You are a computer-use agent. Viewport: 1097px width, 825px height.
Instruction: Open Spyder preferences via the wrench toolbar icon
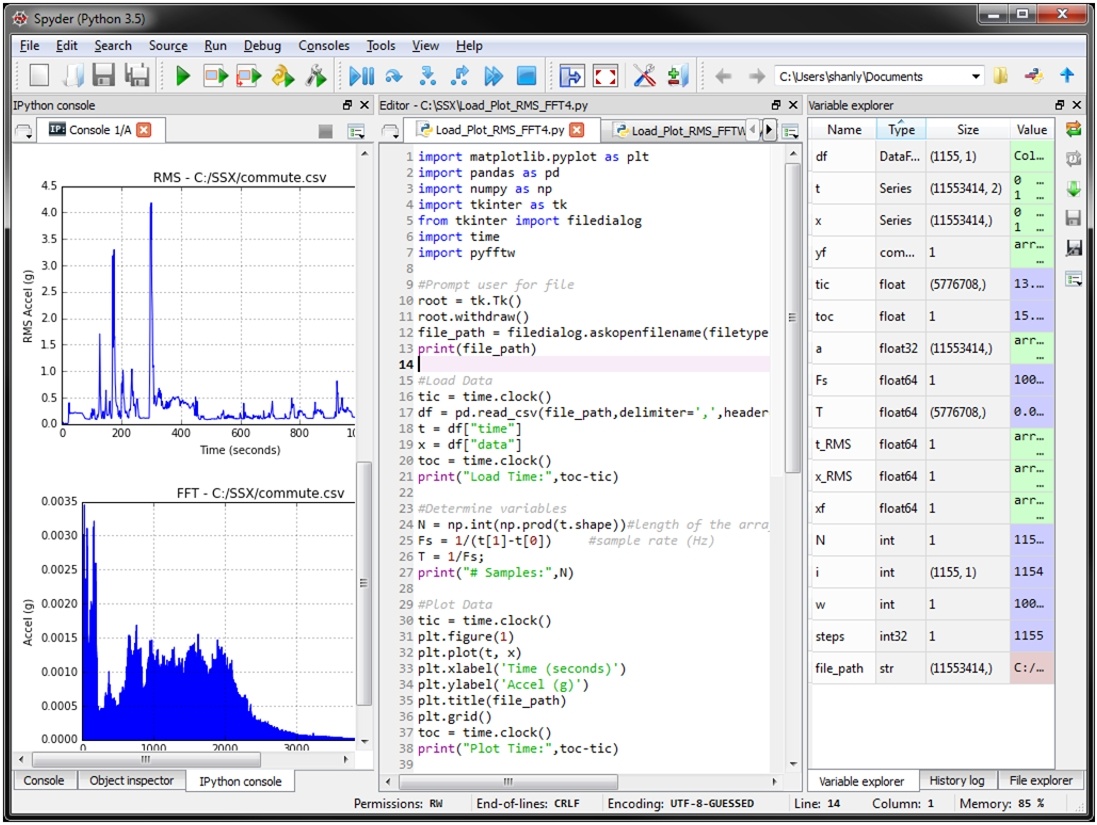(643, 75)
